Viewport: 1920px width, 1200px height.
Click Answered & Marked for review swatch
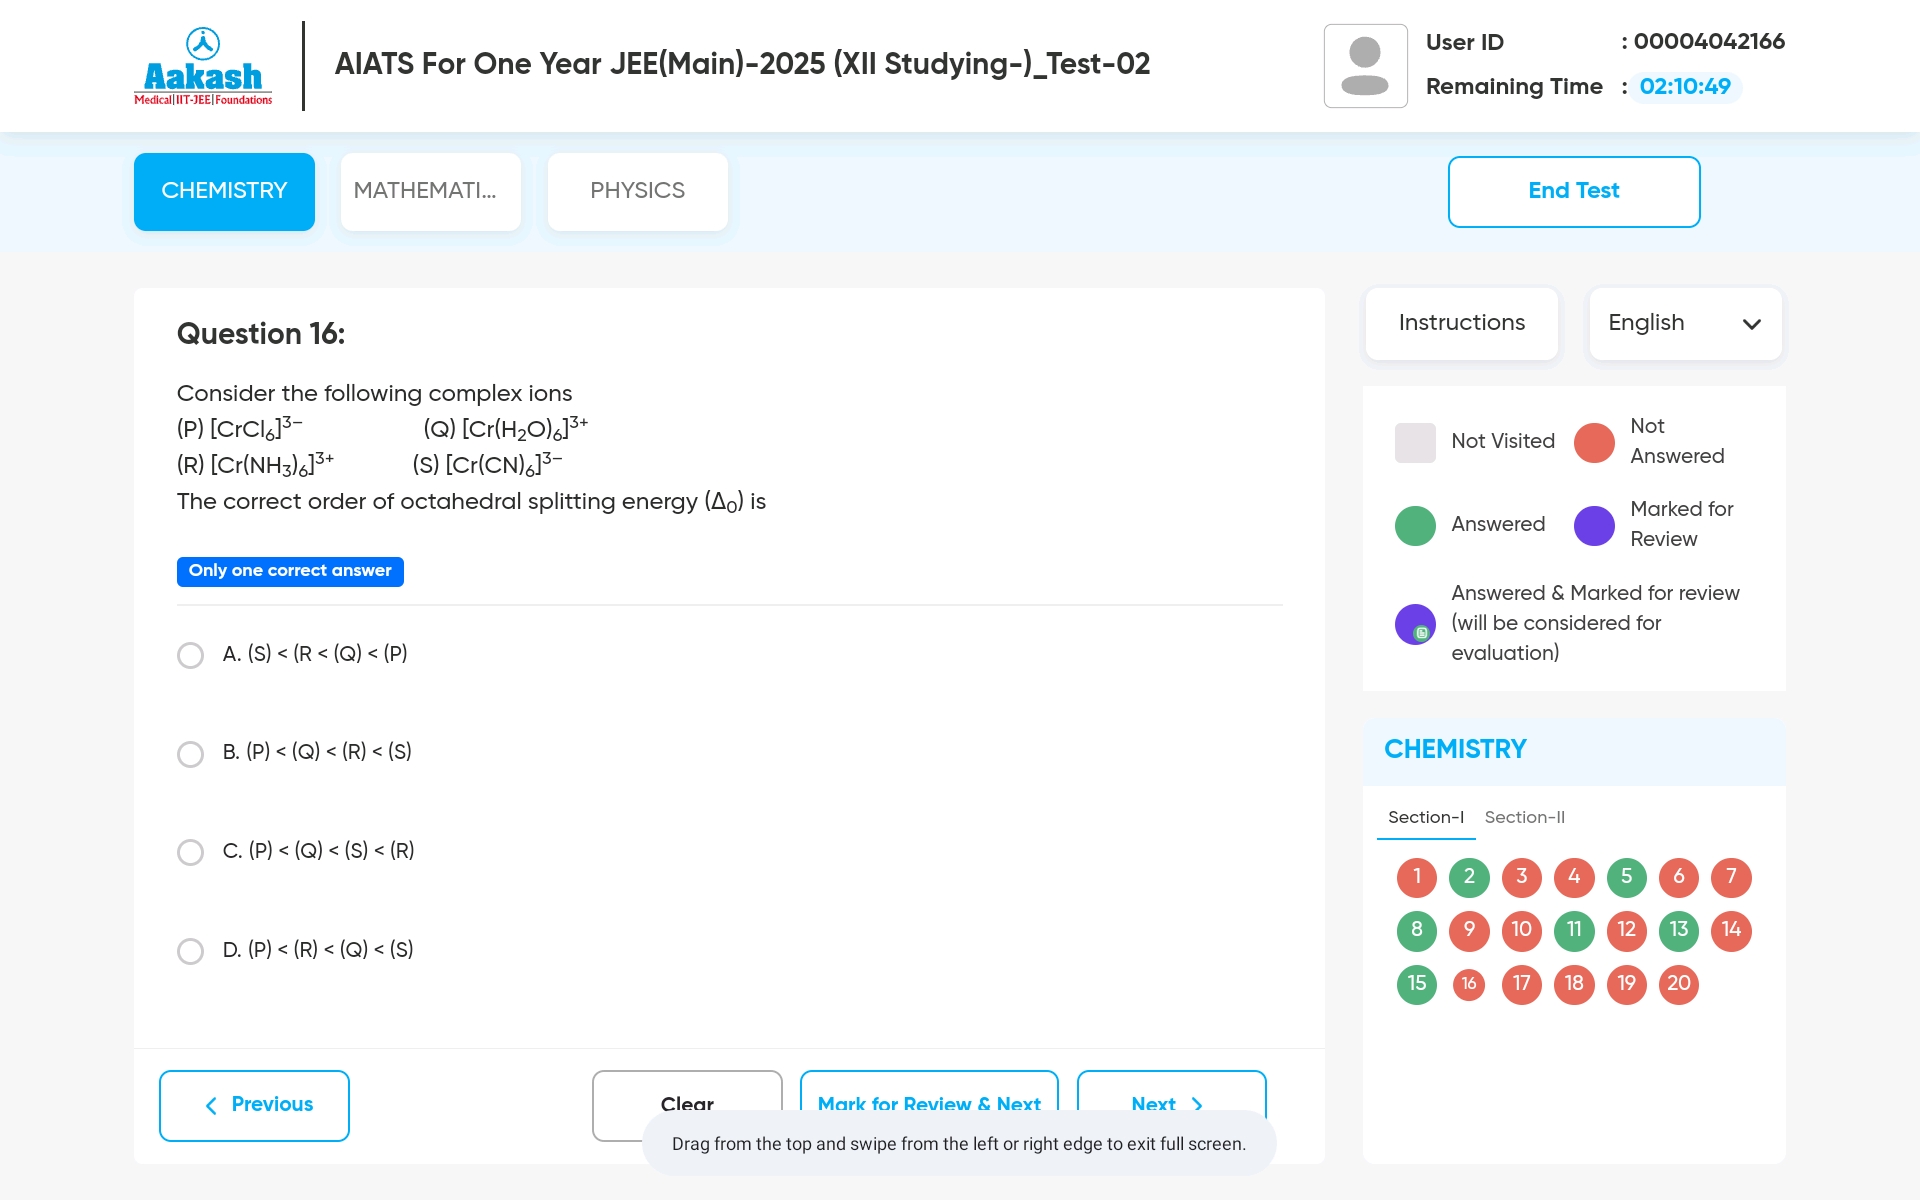(1415, 625)
